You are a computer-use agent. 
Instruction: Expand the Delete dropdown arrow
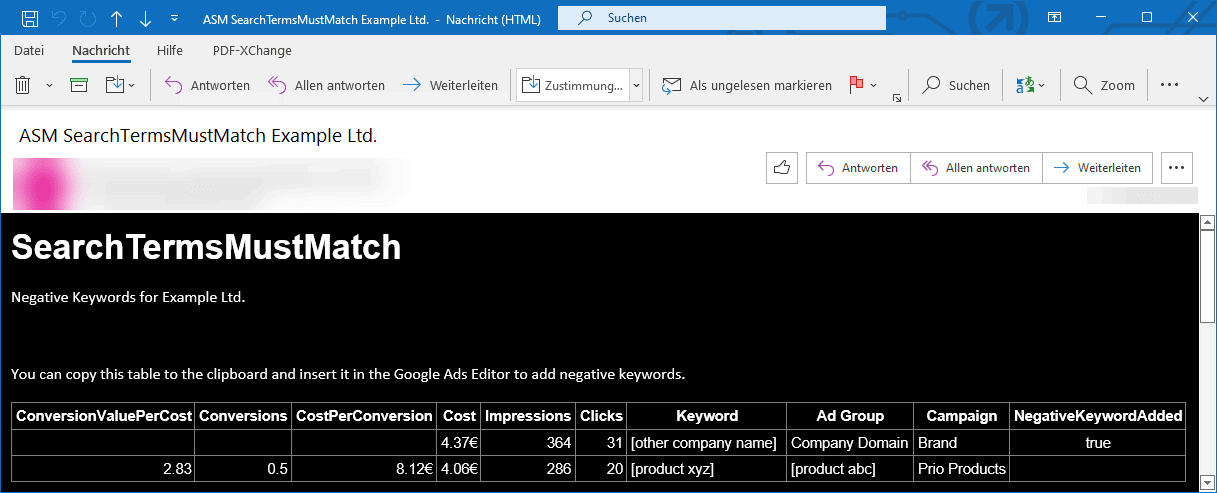[x=49, y=86]
